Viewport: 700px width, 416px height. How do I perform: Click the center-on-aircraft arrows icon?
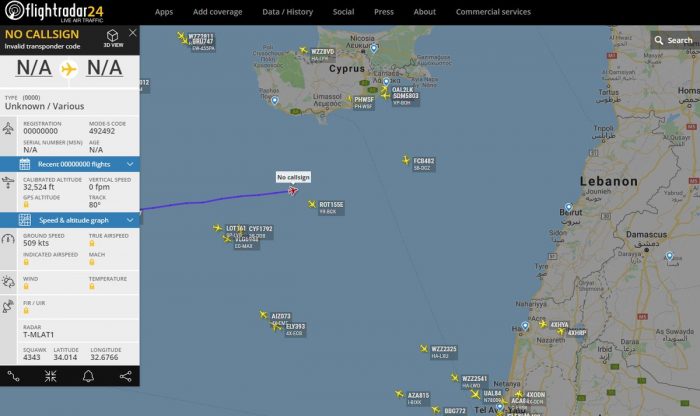[x=50, y=376]
